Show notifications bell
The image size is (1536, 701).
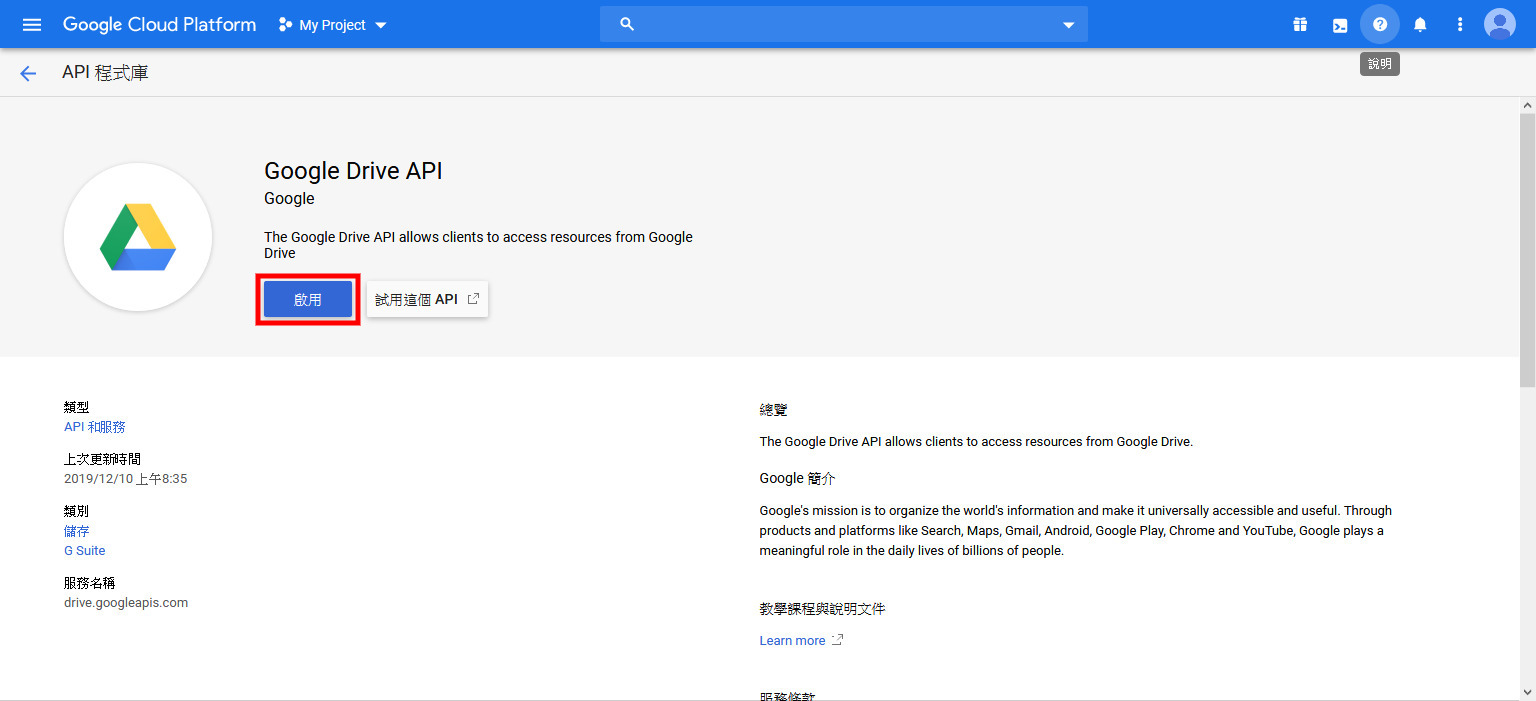pos(1420,24)
